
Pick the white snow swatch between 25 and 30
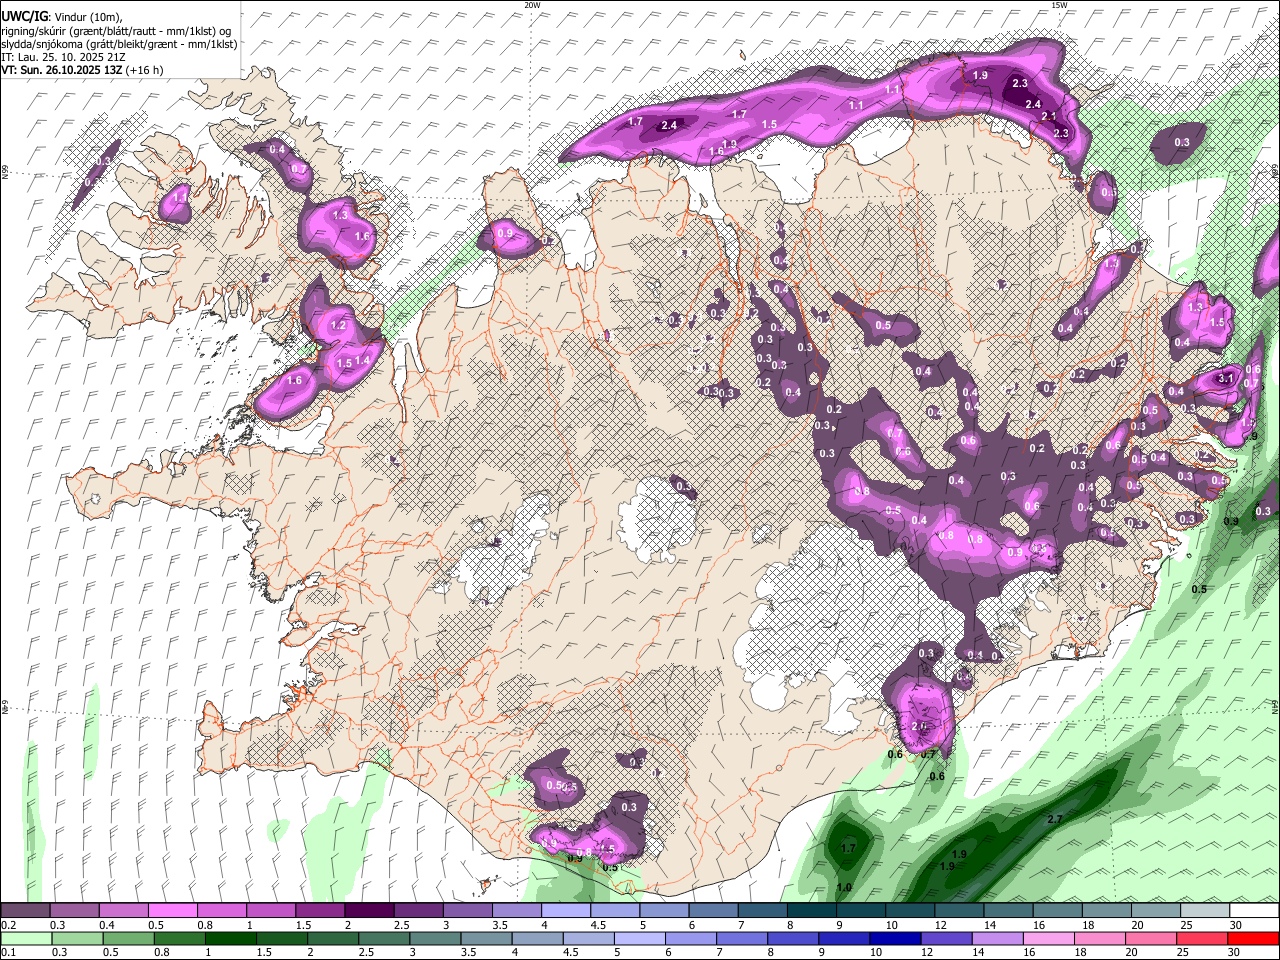coord(1205,911)
